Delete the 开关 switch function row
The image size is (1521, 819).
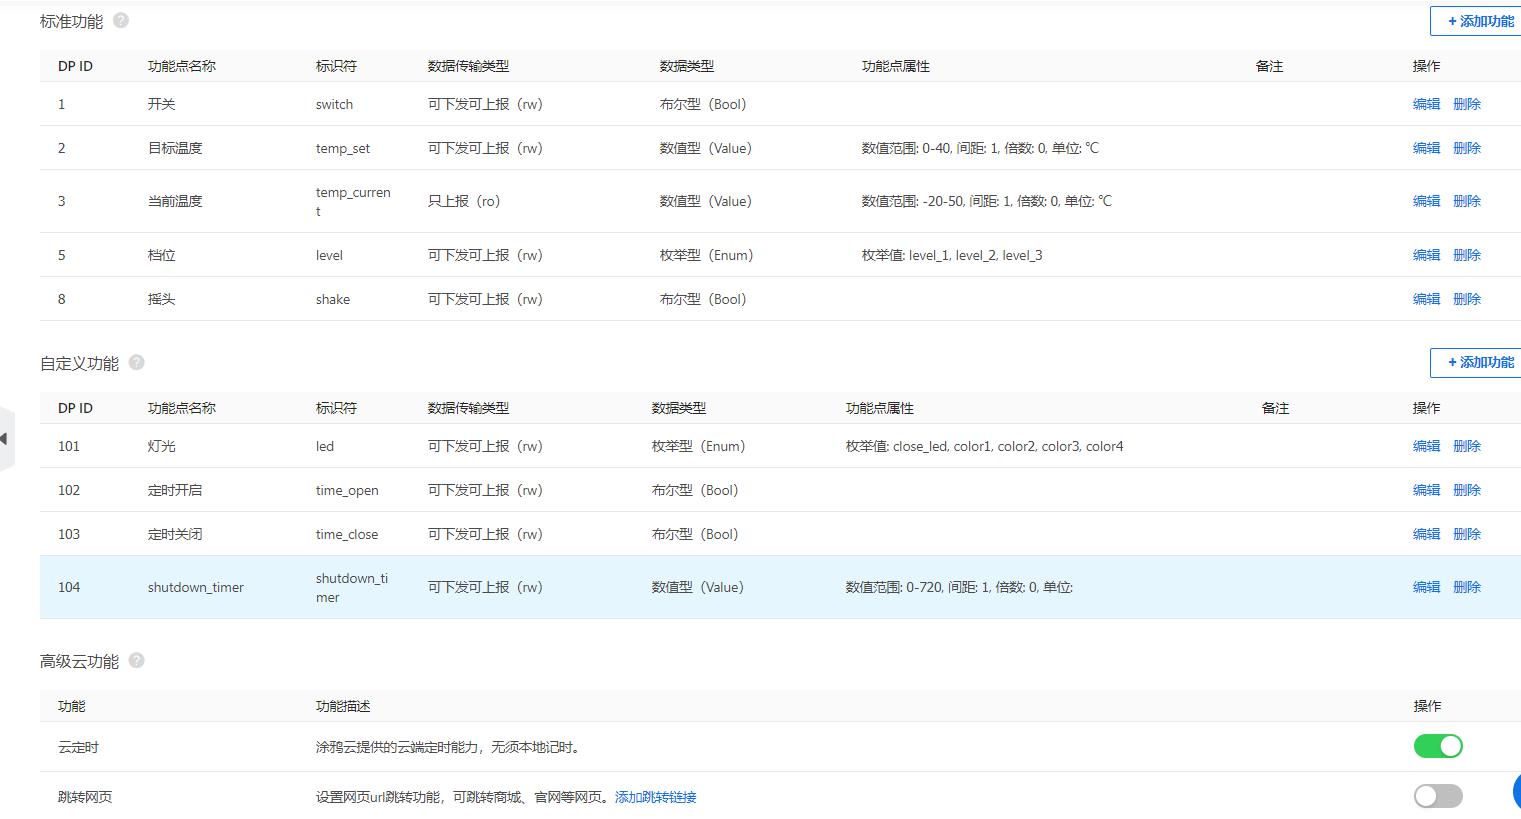click(1467, 104)
